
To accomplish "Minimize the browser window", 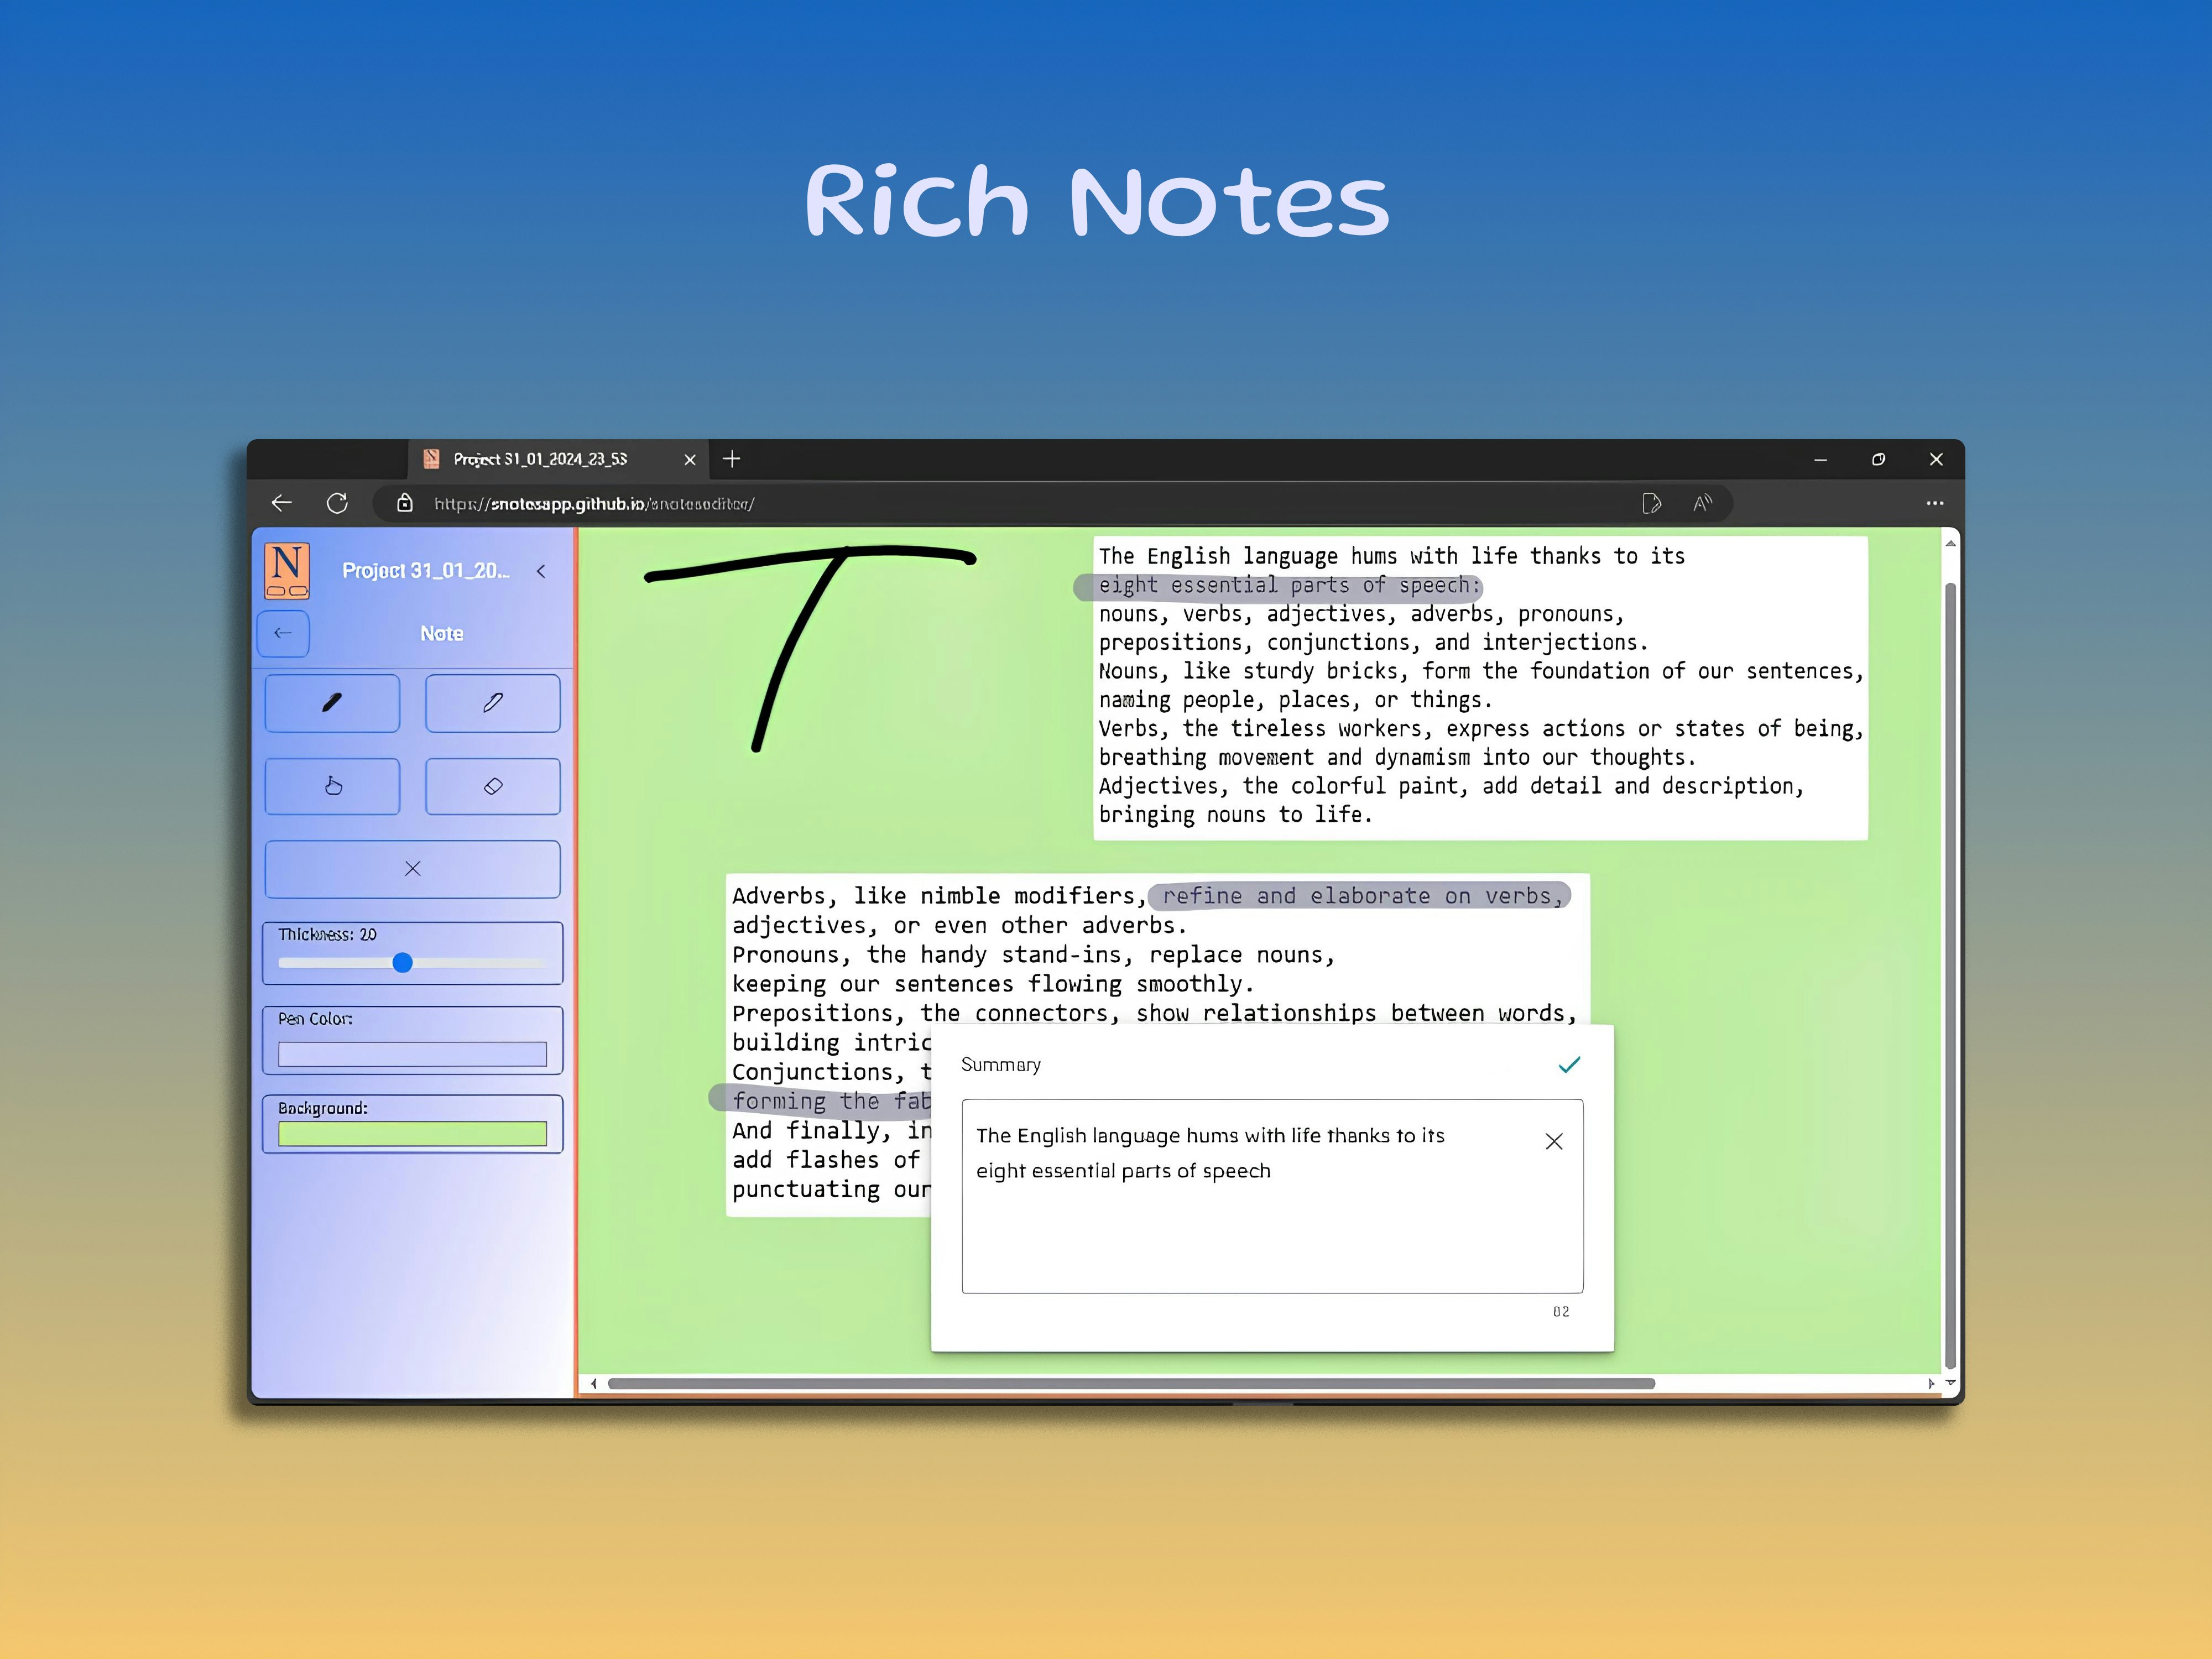I will (1820, 459).
